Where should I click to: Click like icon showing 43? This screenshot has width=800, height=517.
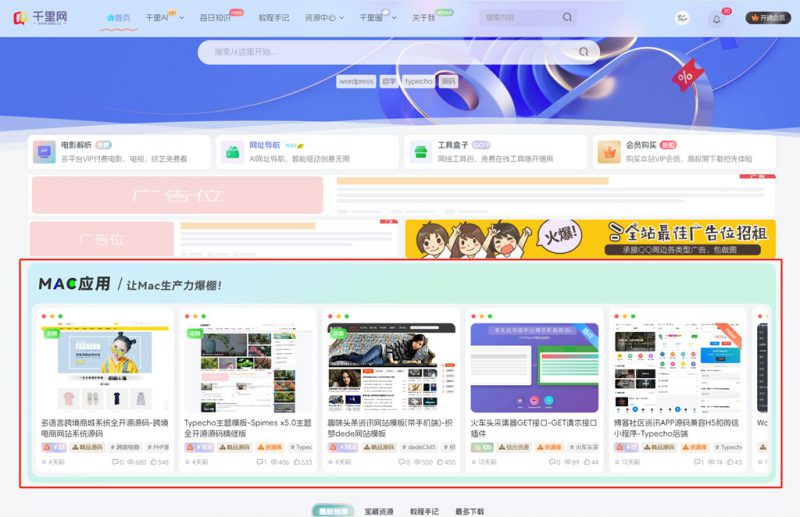click(x=730, y=462)
